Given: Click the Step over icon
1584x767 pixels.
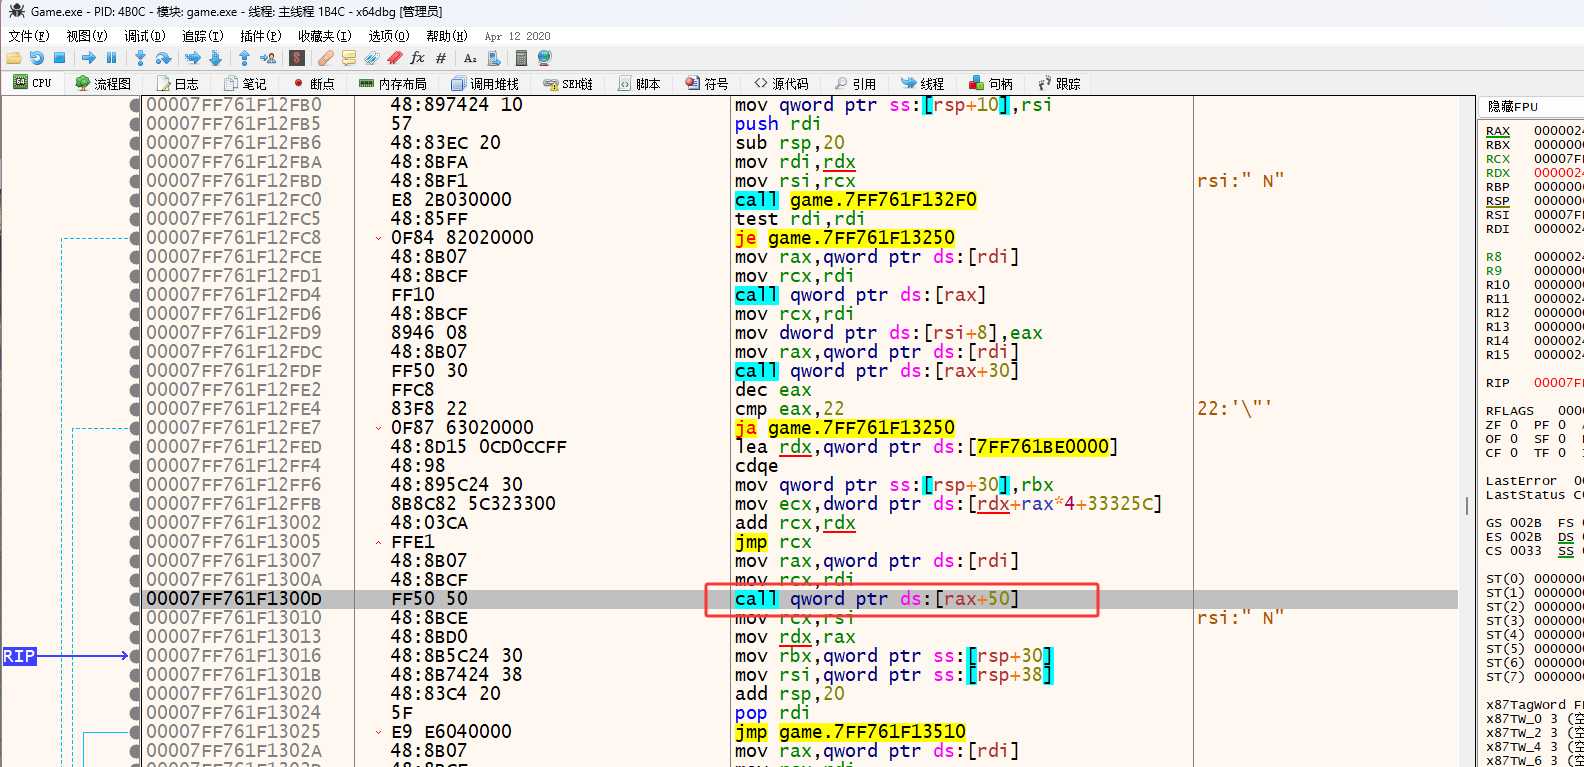Looking at the screenshot, I should 164,58.
